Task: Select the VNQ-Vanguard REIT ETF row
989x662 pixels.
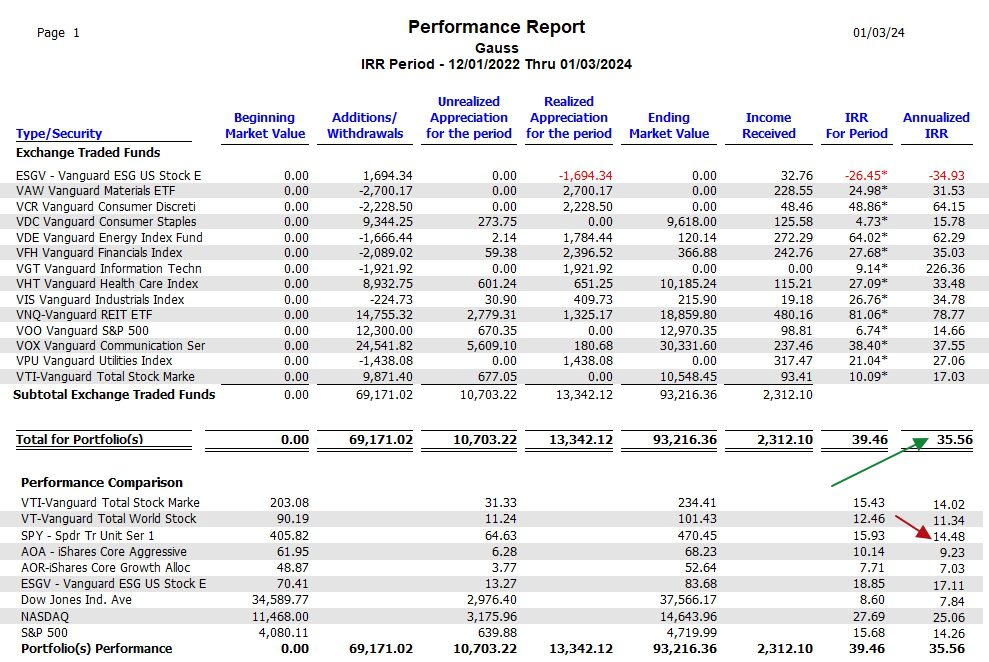Action: pos(494,315)
